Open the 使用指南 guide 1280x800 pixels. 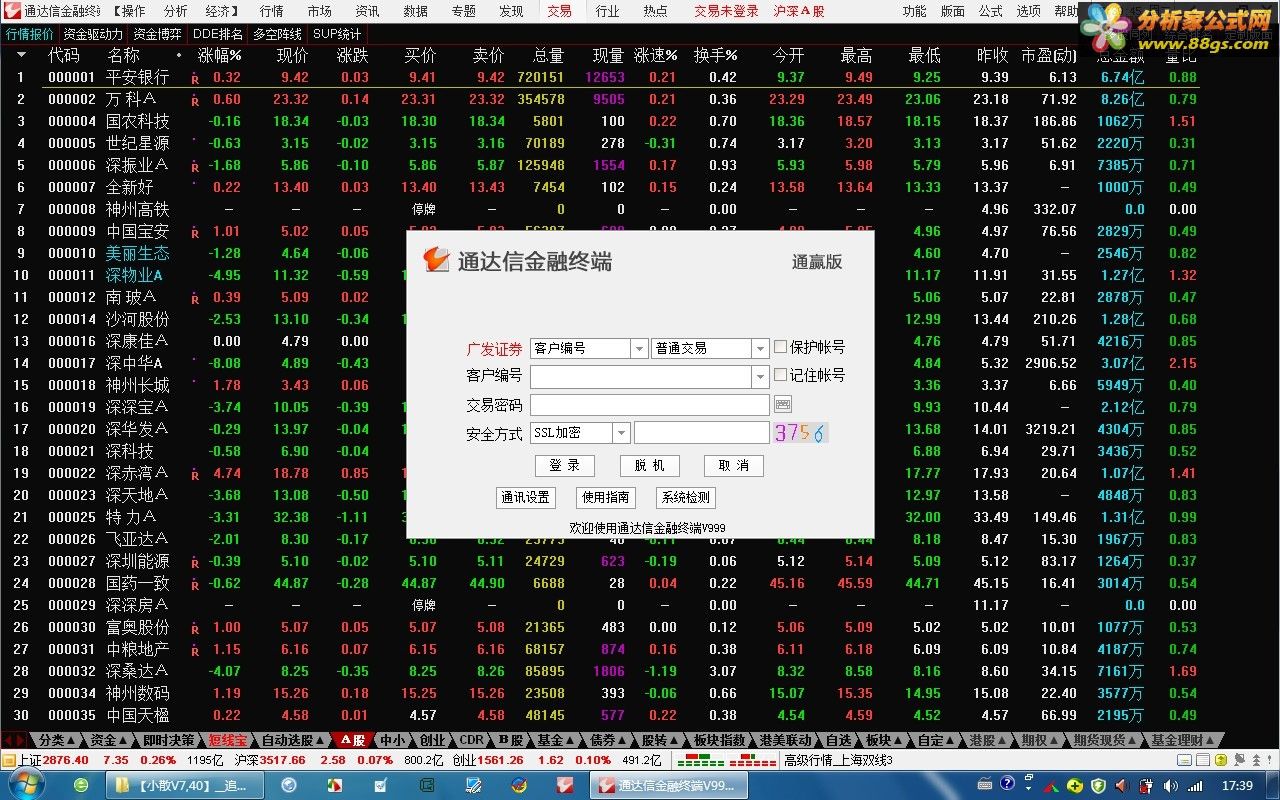coord(606,497)
